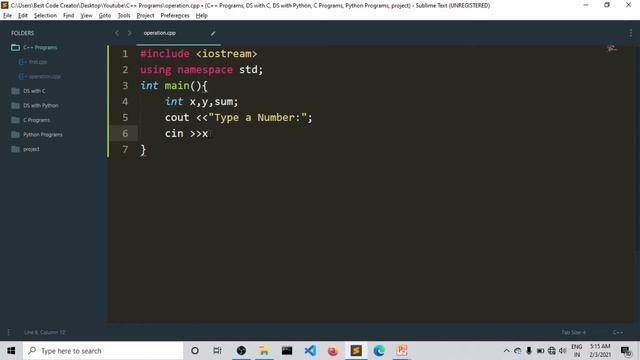The height and width of the screenshot is (360, 640).
Task: Click the Line 6, Column 12 status
Action: [44, 332]
